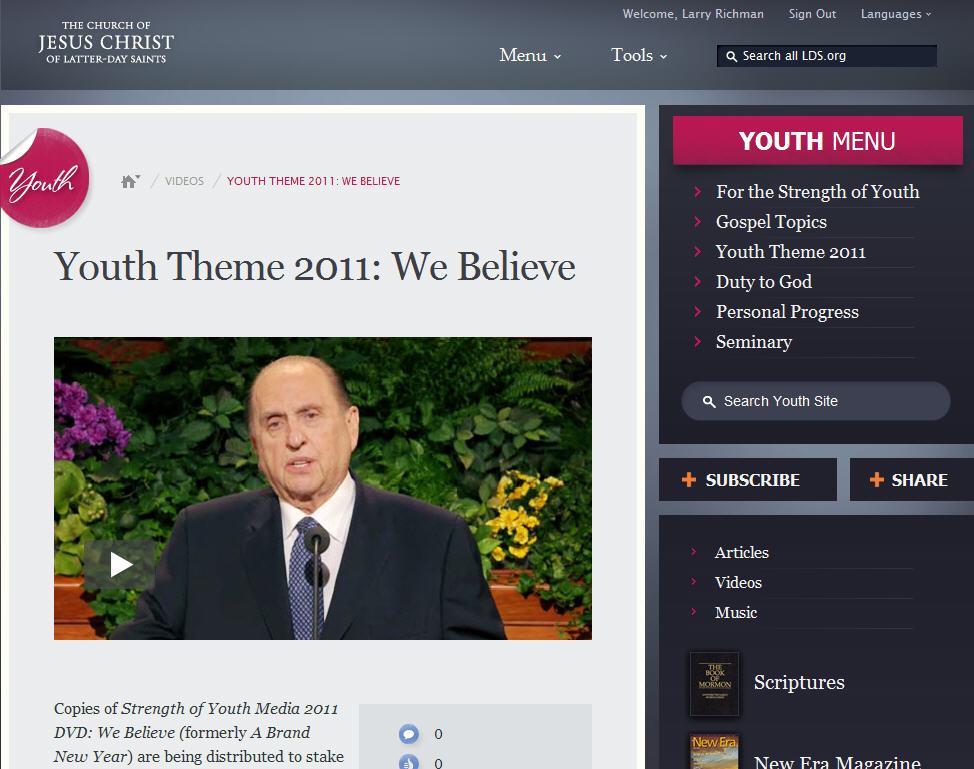The height and width of the screenshot is (769, 974).
Task: Click the New Era magazine cover icon
Action: click(714, 754)
